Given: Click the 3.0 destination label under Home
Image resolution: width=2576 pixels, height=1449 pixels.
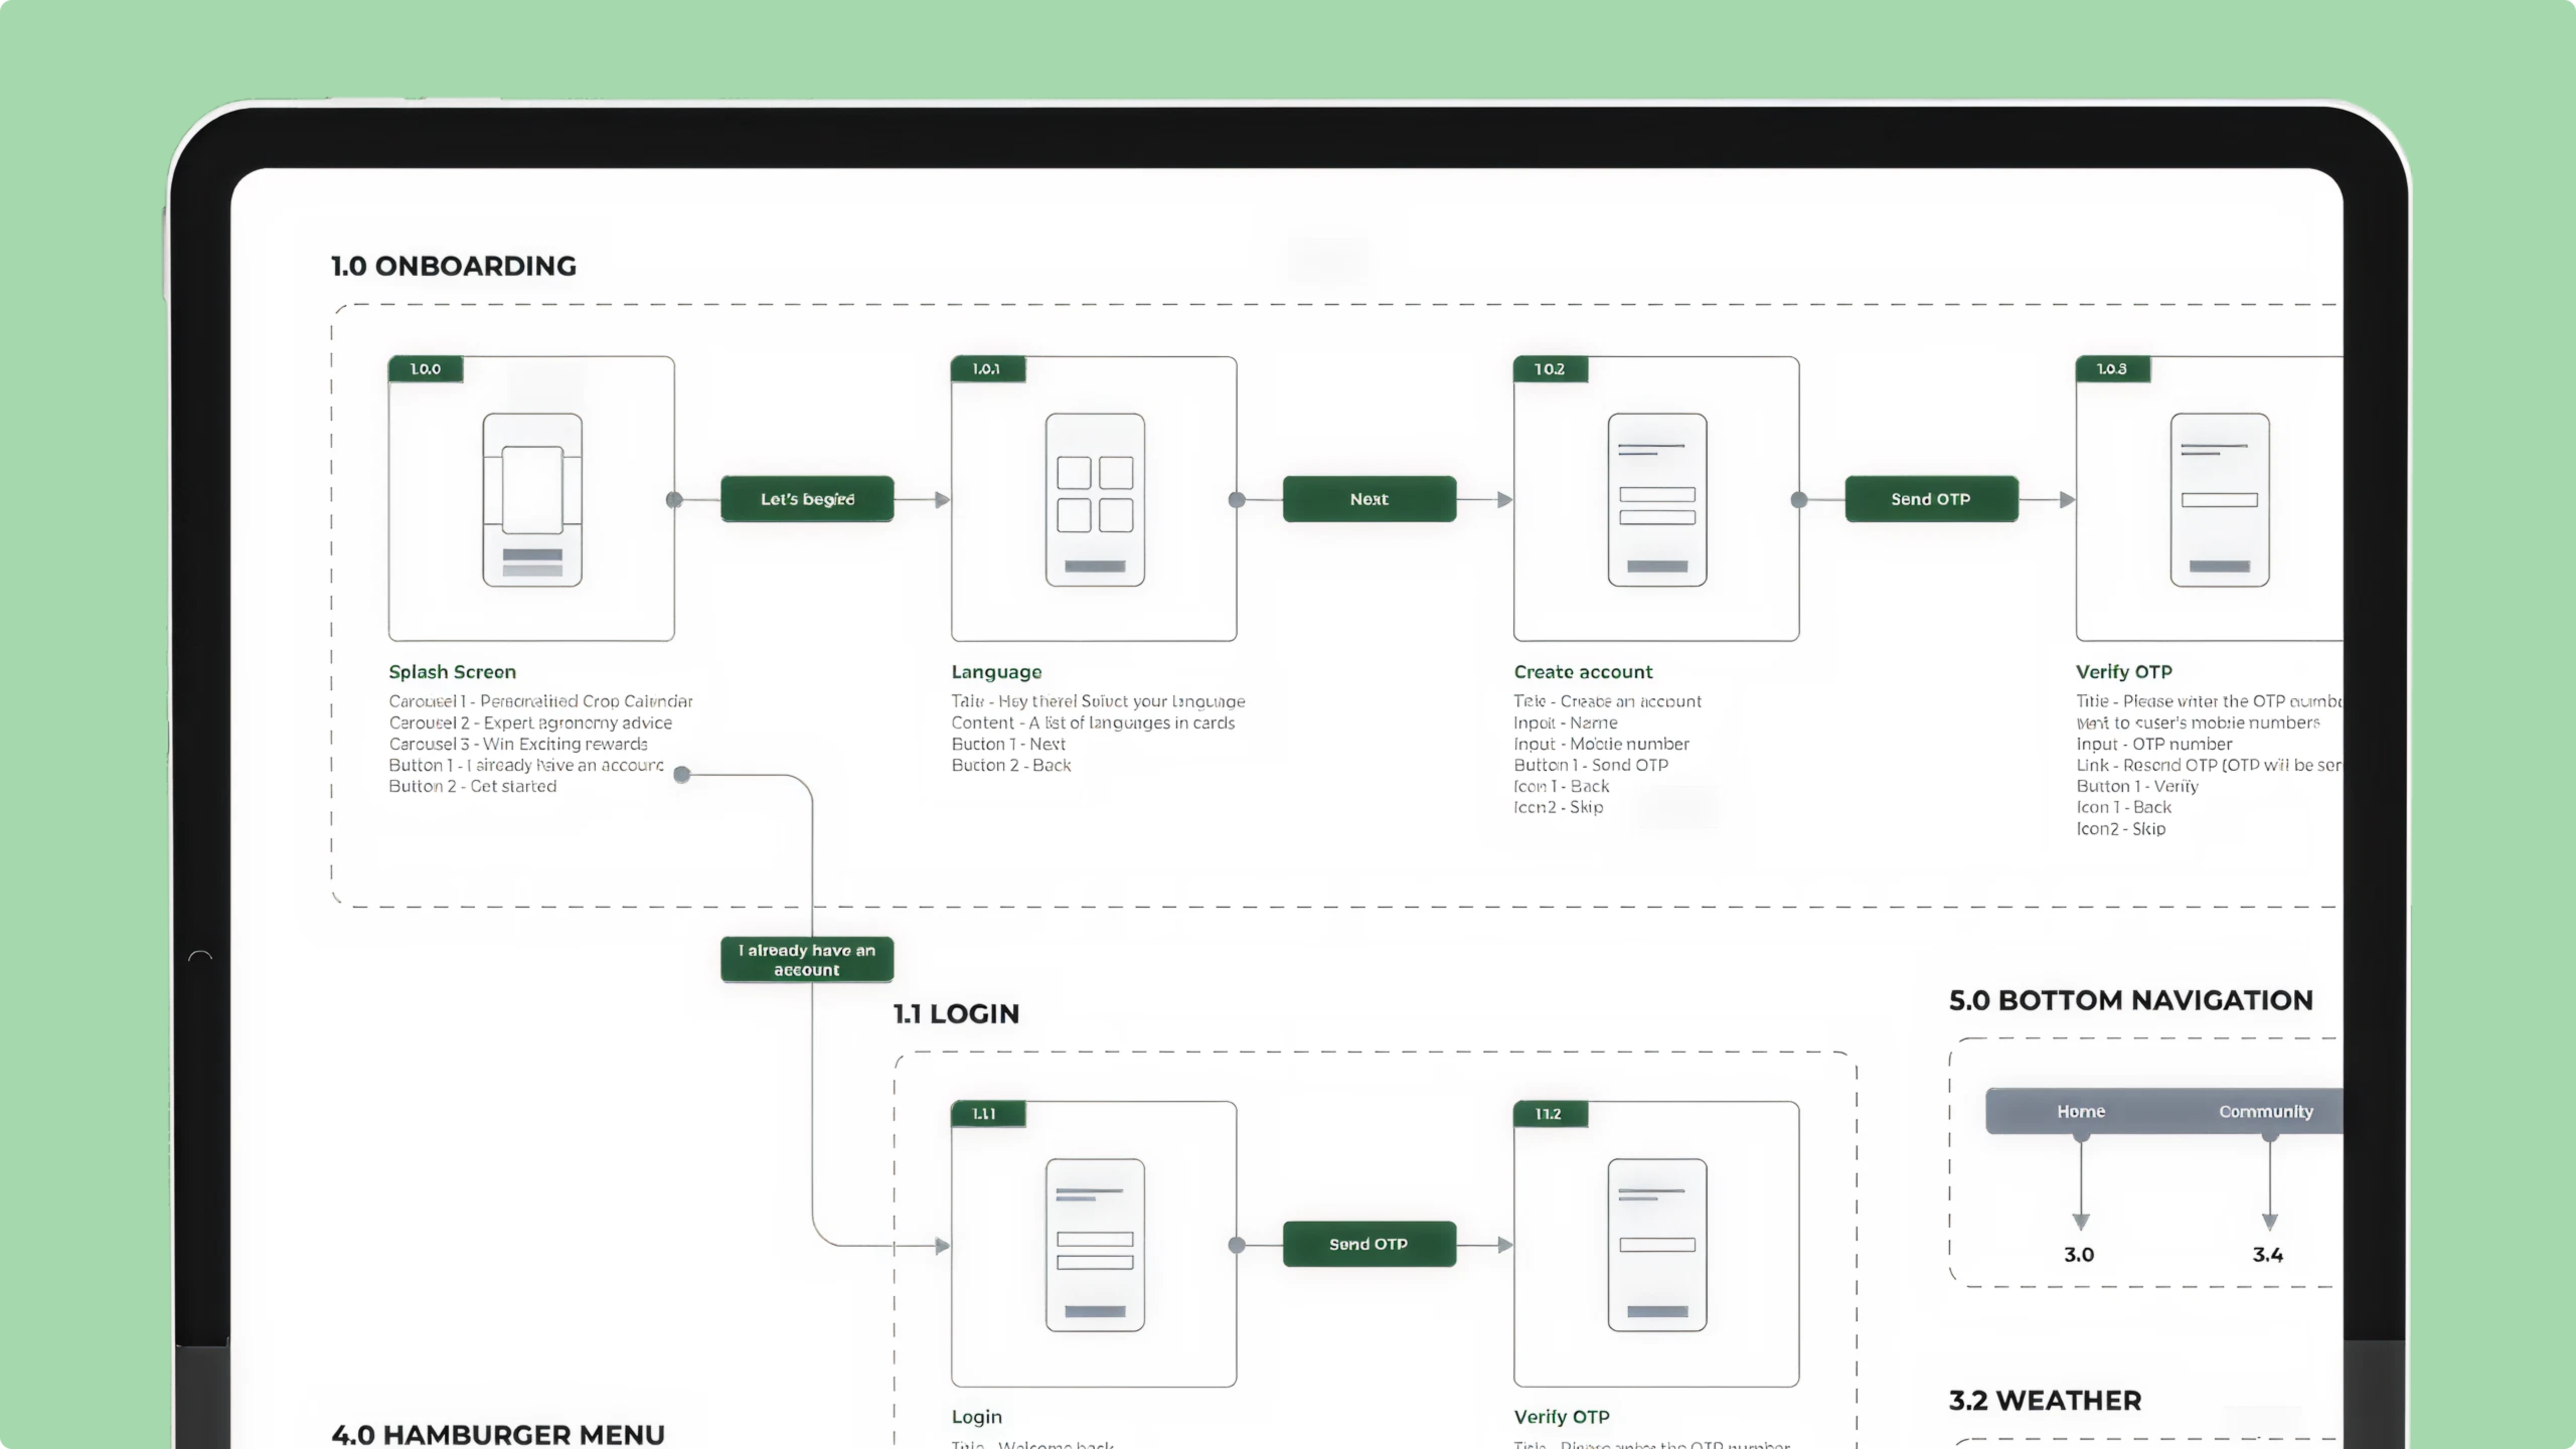Looking at the screenshot, I should tap(2079, 1255).
